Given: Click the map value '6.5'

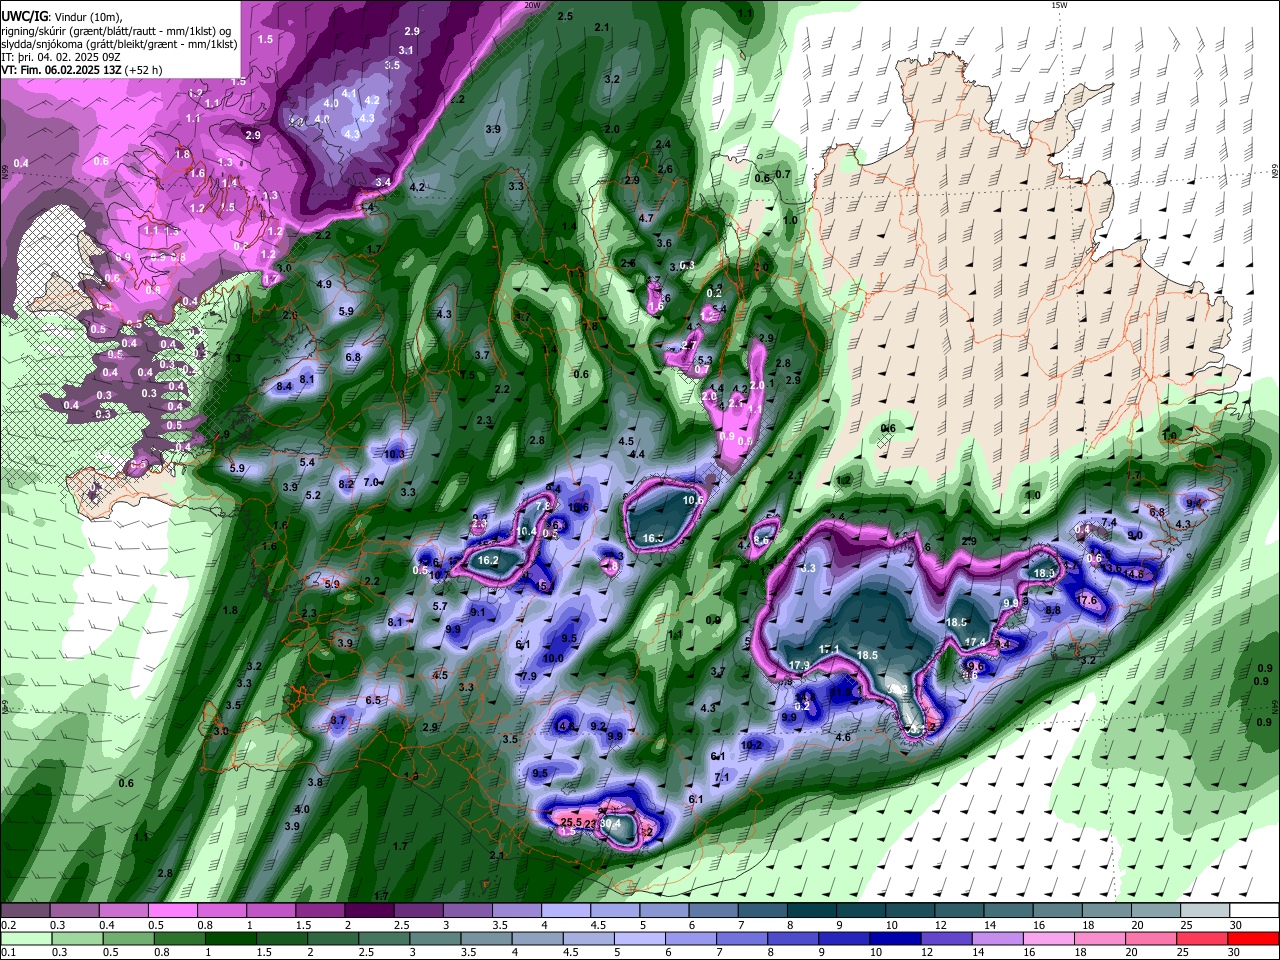Looking at the screenshot, I should (x=373, y=700).
